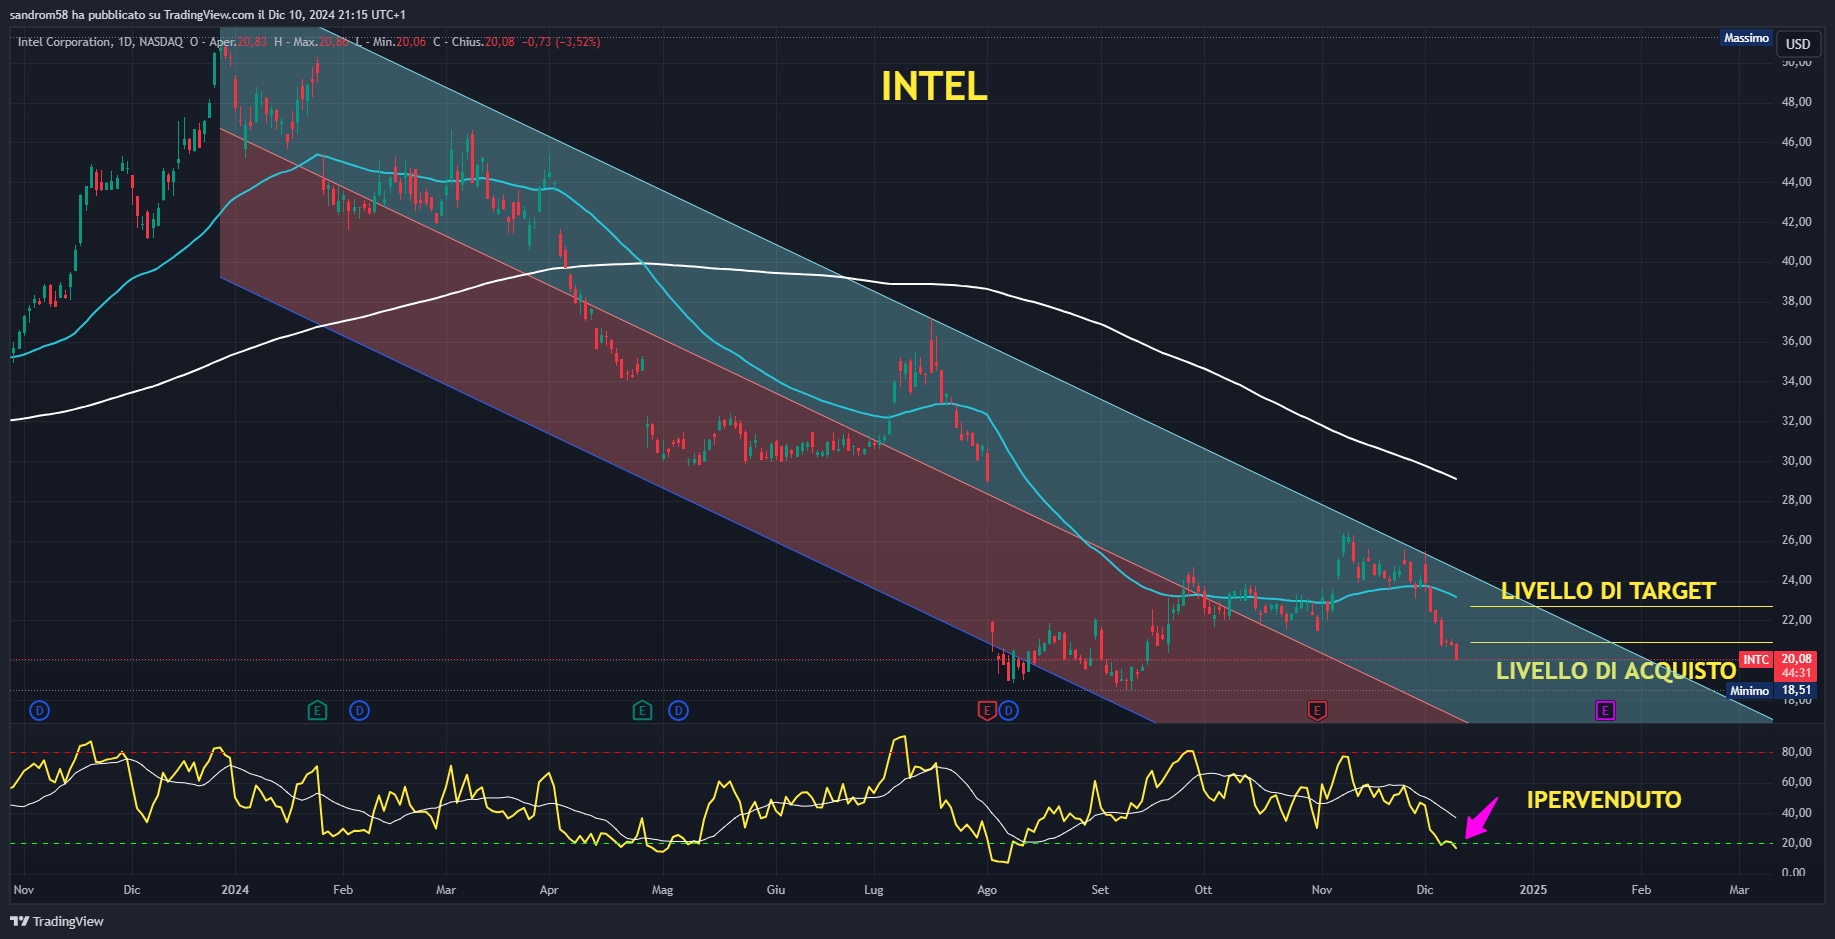
Task: Select the INTC ticker price tag
Action: tap(1756, 660)
